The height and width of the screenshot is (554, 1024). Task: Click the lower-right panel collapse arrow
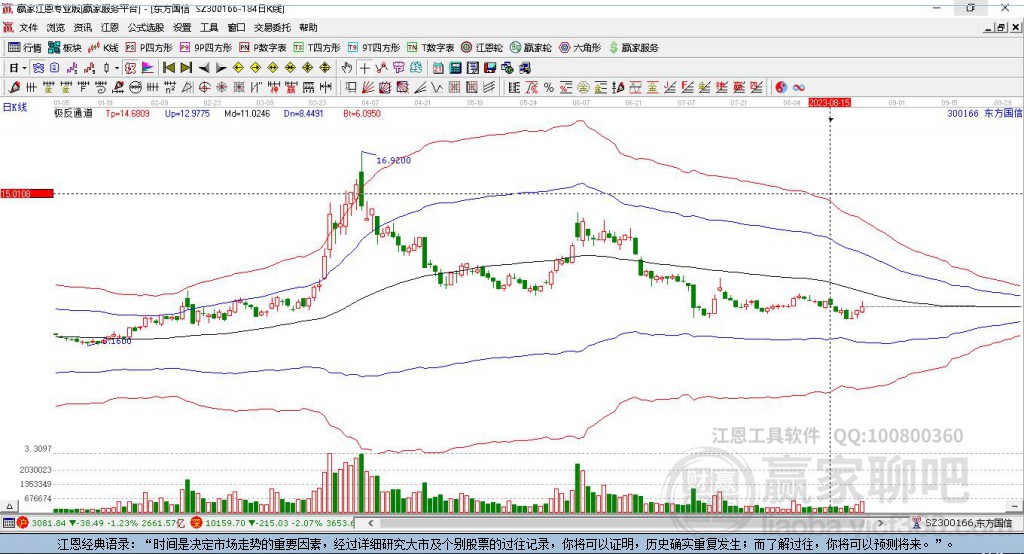(x=1015, y=506)
